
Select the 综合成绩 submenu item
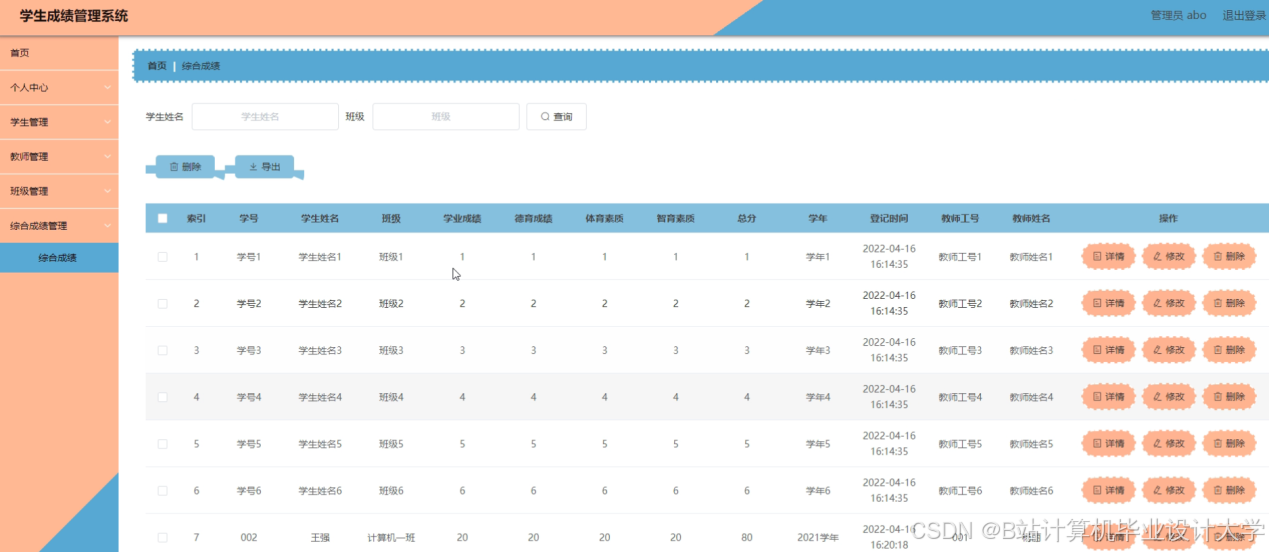click(59, 258)
